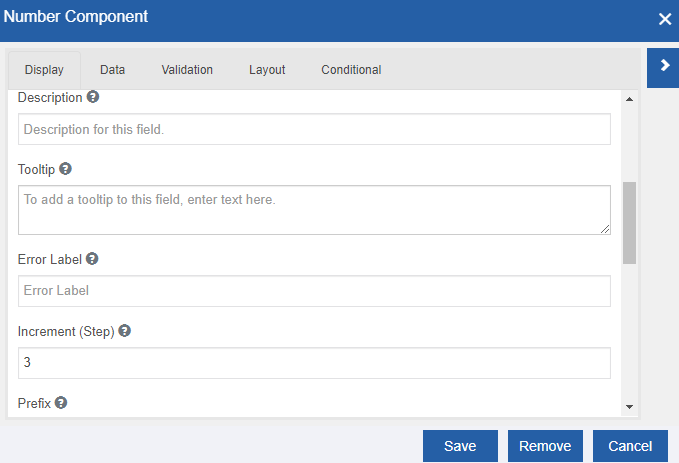This screenshot has width=679, height=463.
Task: Click the Error Label help icon
Action: tap(92, 259)
